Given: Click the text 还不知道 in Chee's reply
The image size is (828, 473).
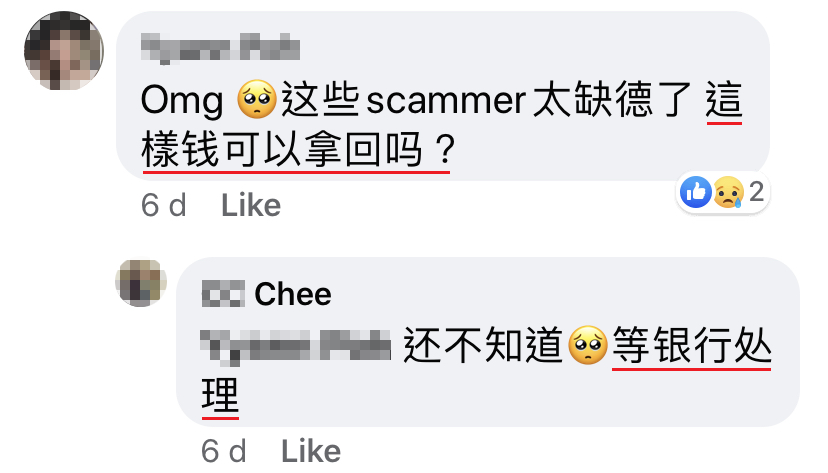Looking at the screenshot, I should 483,345.
